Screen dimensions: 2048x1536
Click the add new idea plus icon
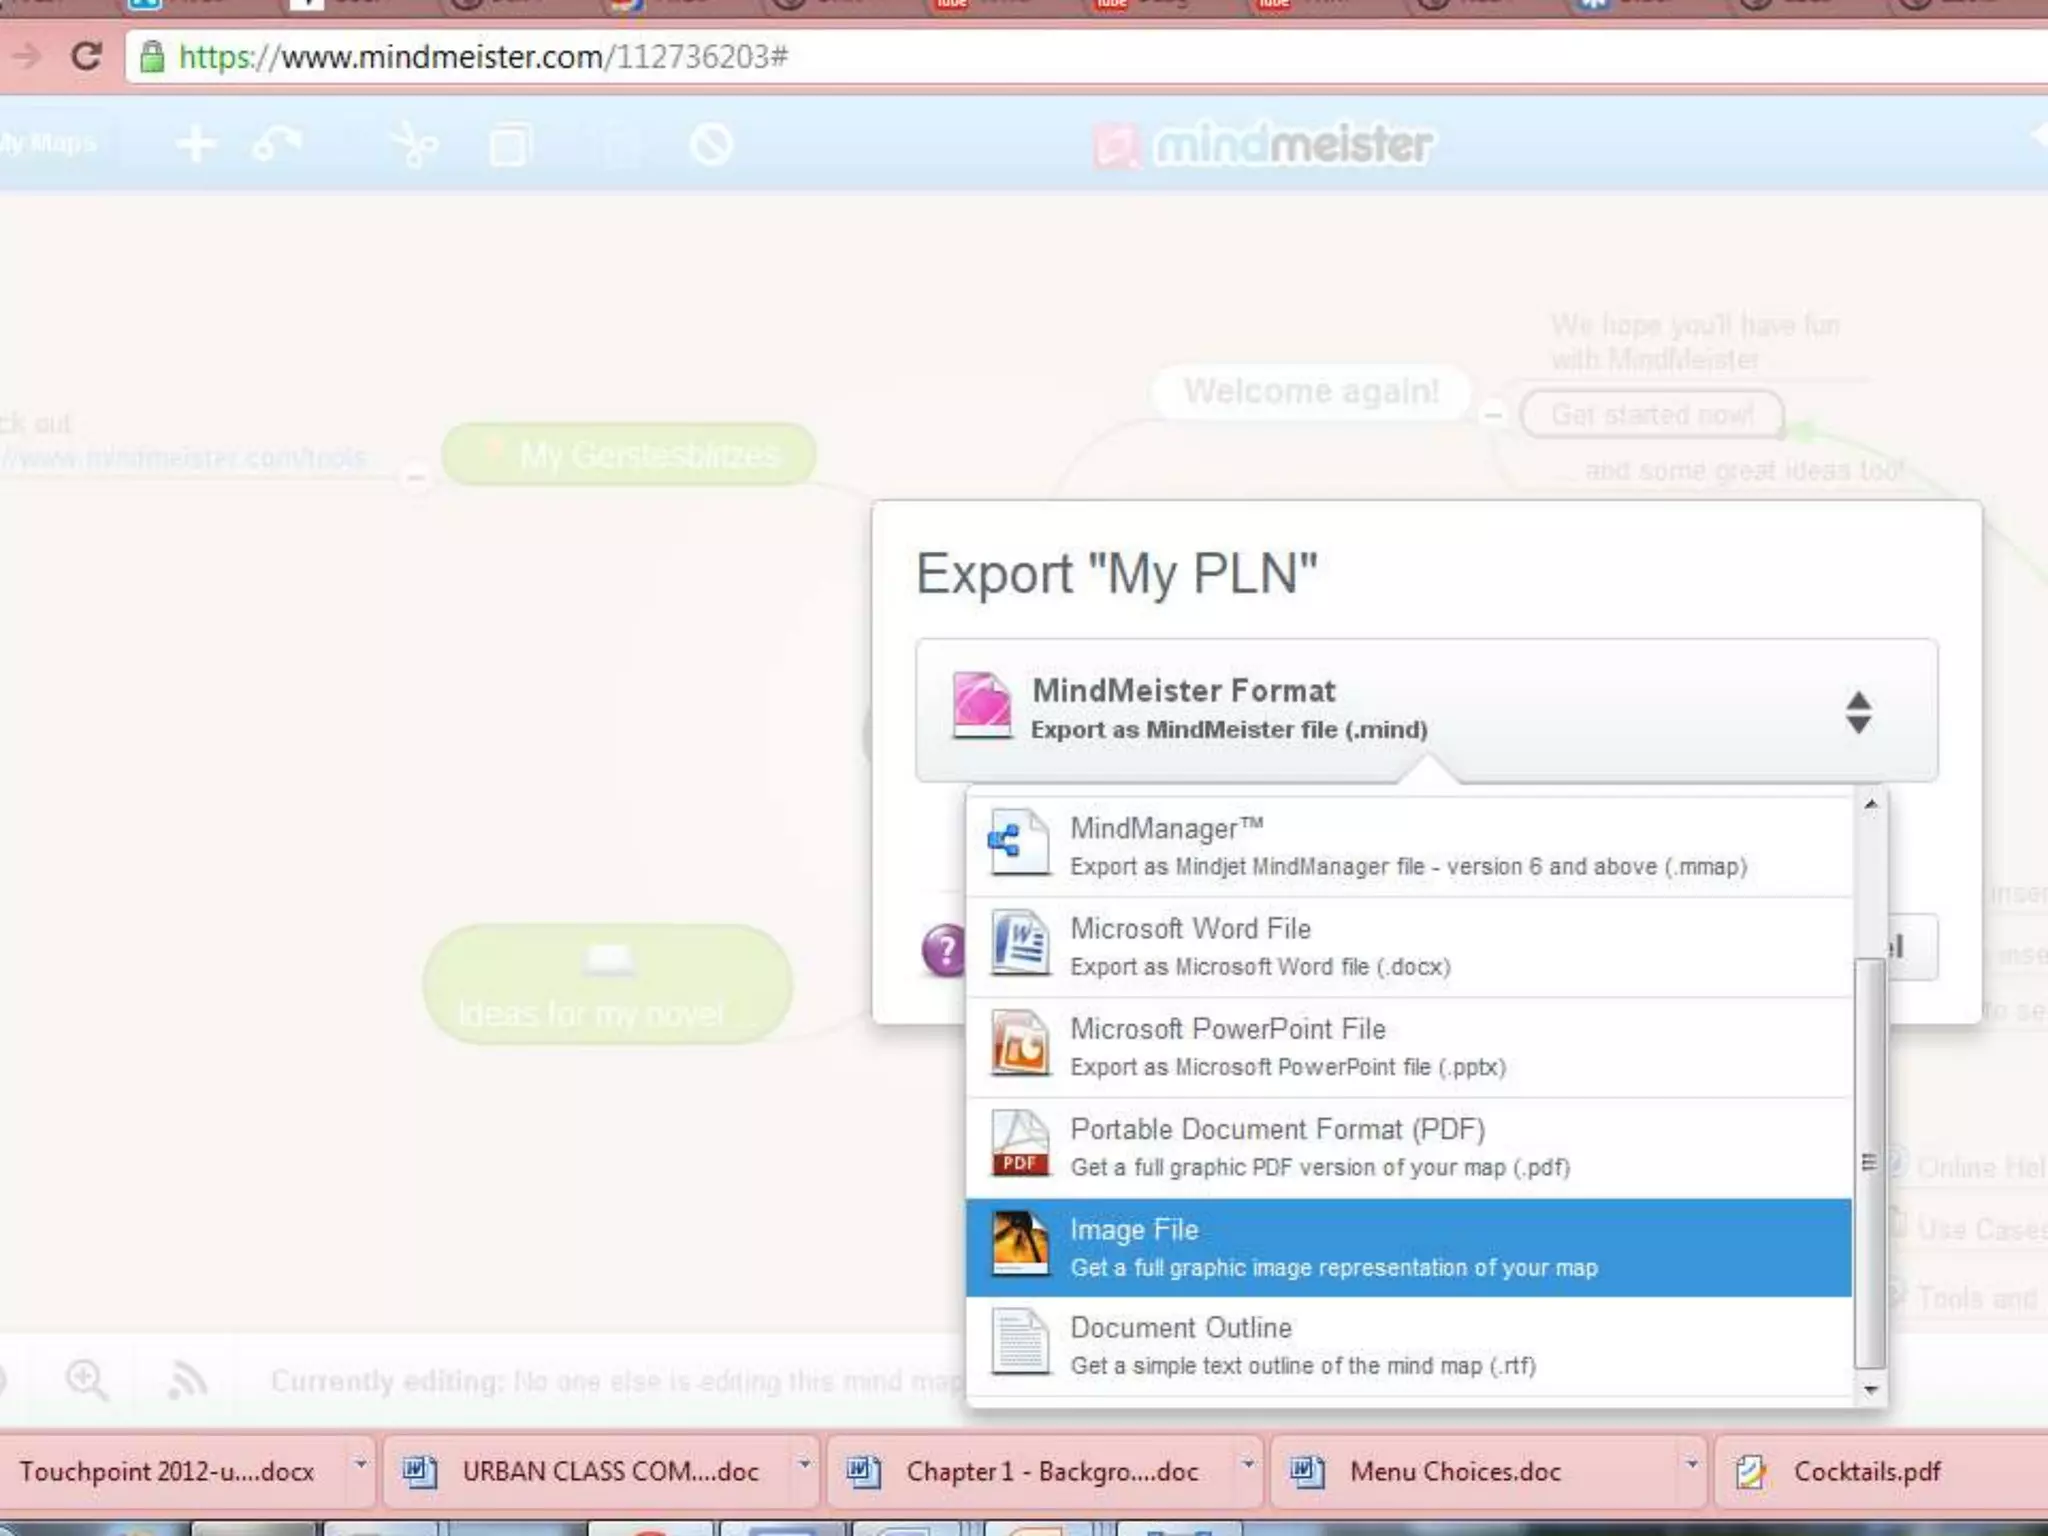click(196, 144)
